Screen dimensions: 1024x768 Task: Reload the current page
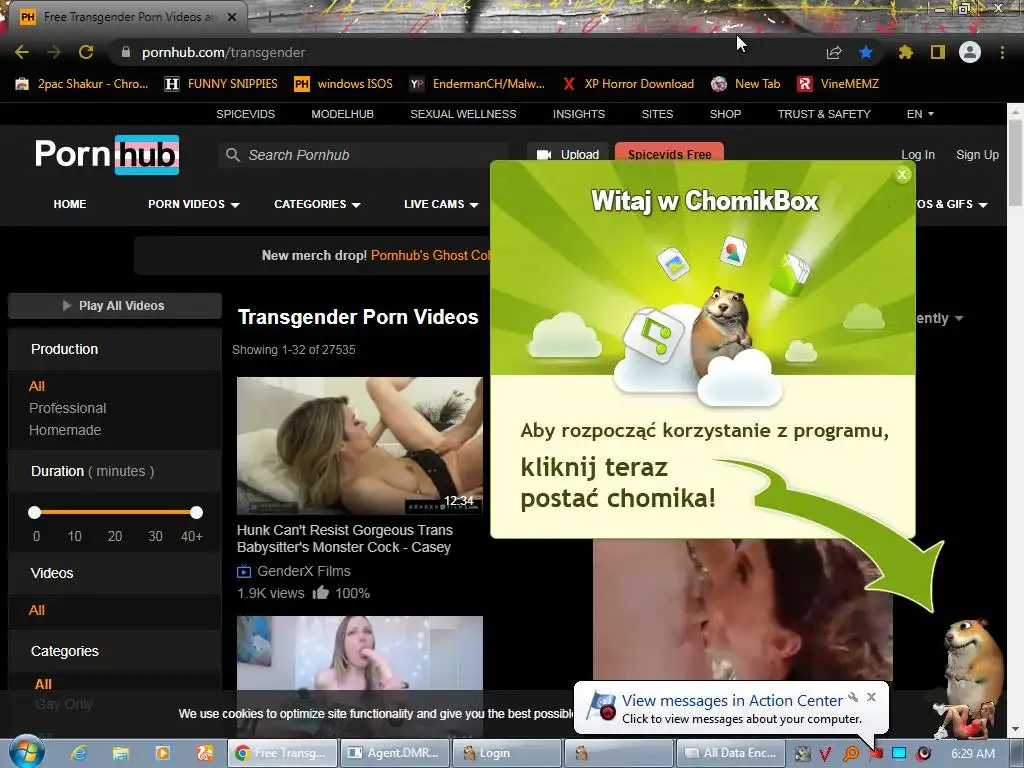coord(86,52)
